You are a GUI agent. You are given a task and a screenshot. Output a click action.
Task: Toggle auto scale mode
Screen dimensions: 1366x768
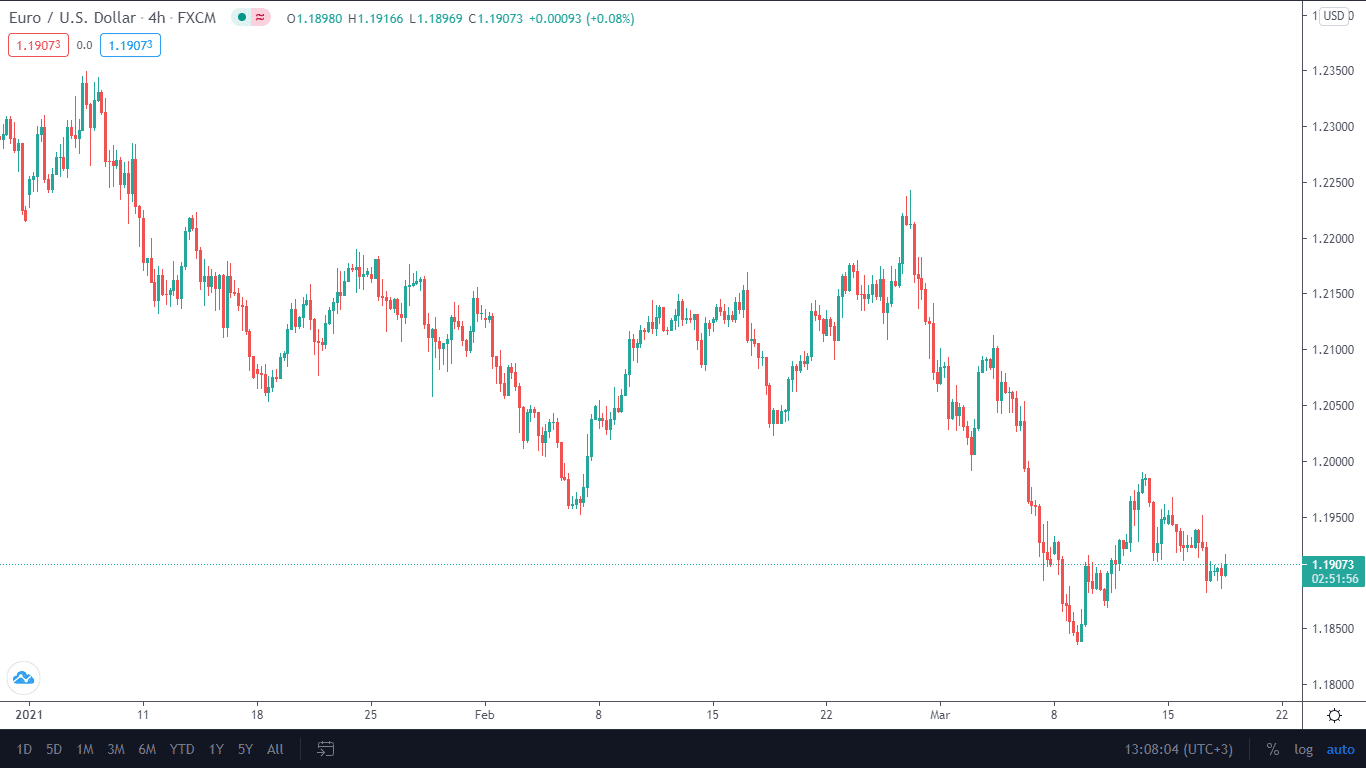[1340, 749]
